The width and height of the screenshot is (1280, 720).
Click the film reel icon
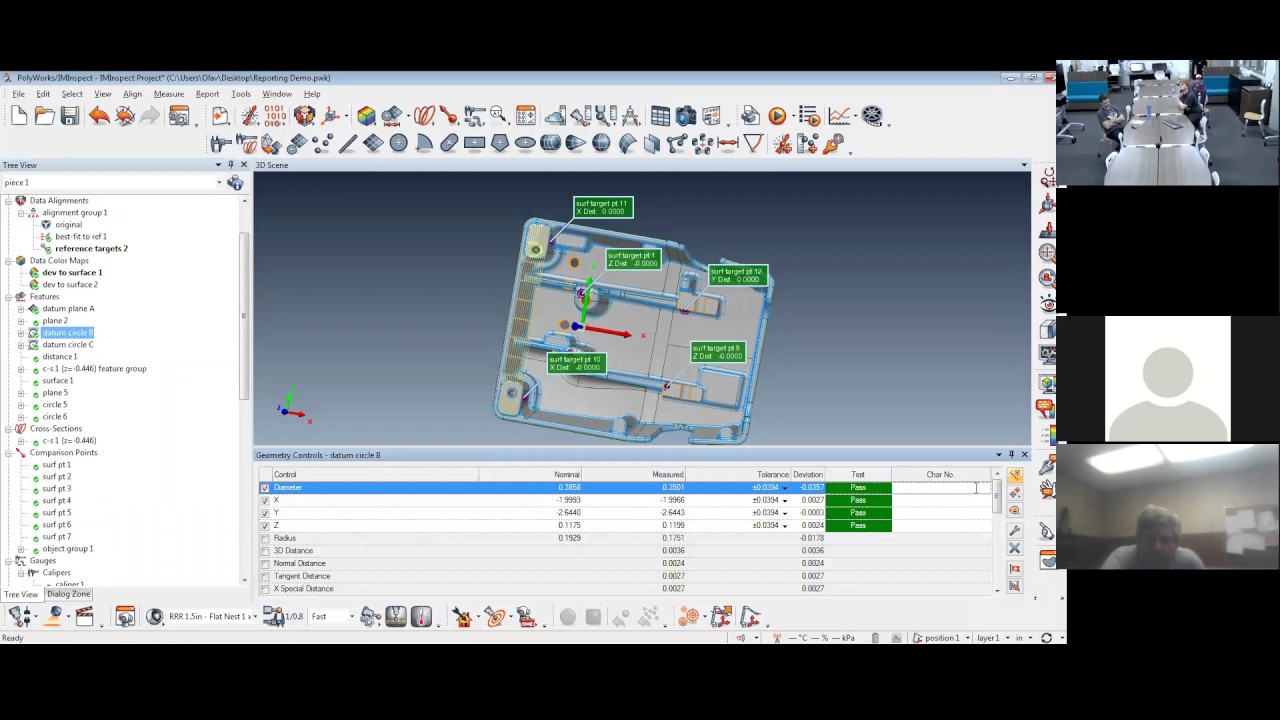pos(872,116)
